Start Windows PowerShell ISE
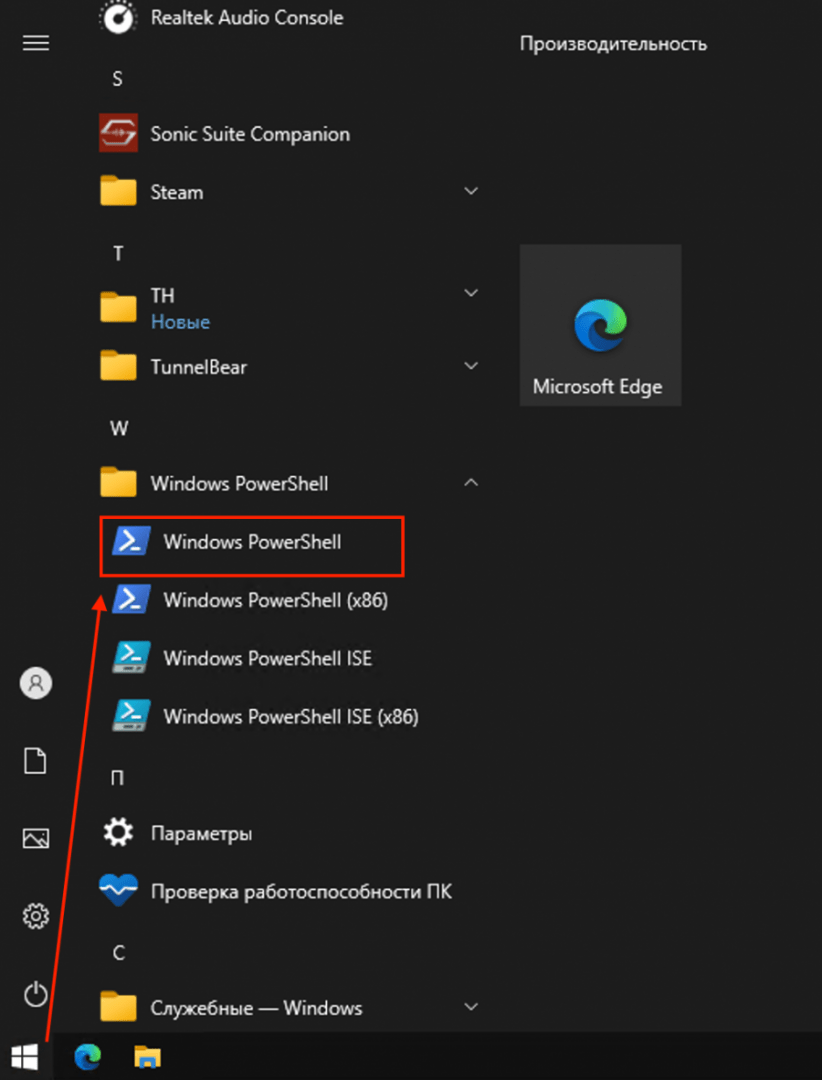Viewport: 822px width, 1080px height. (x=267, y=658)
